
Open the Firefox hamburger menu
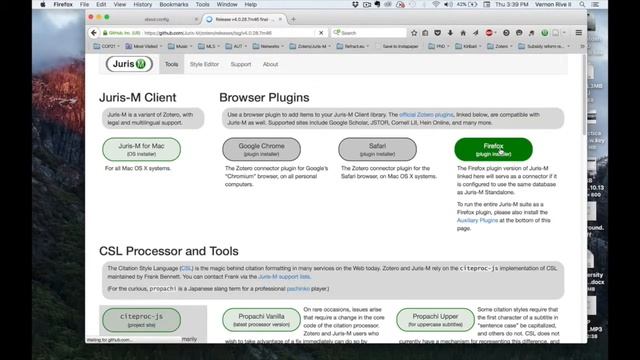[x=579, y=33]
